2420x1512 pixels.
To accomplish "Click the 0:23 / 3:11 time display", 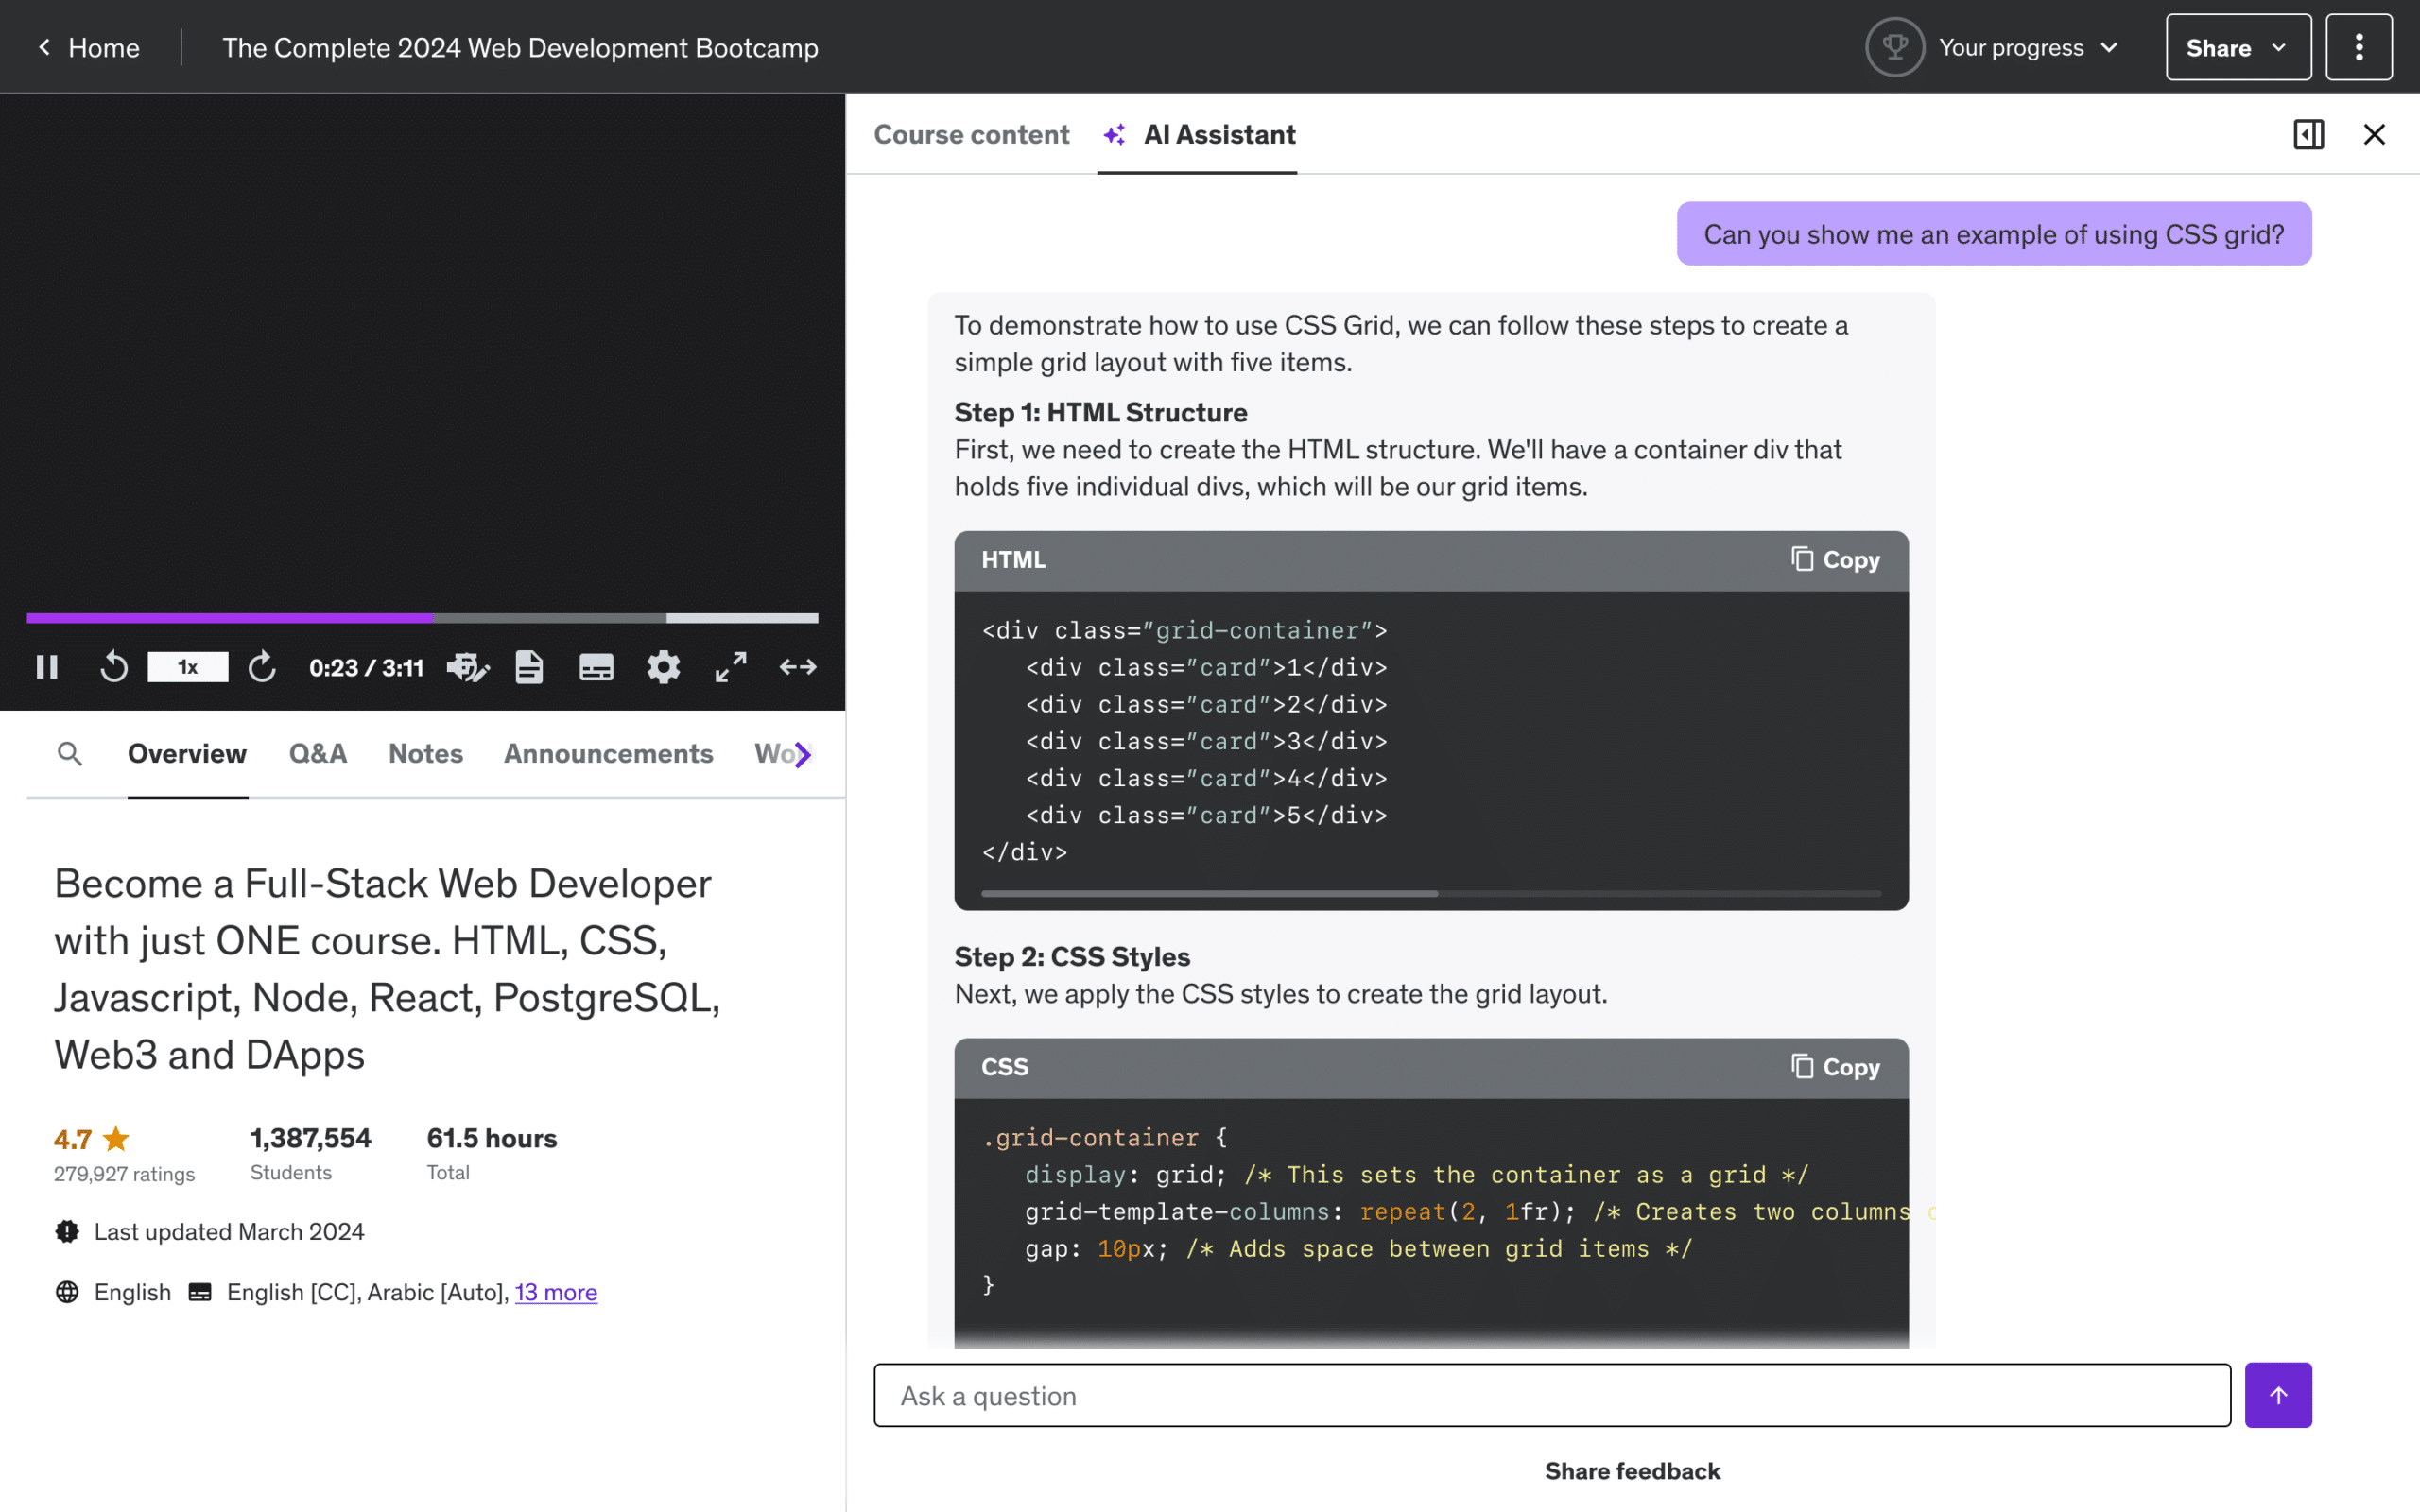I will 366,667.
